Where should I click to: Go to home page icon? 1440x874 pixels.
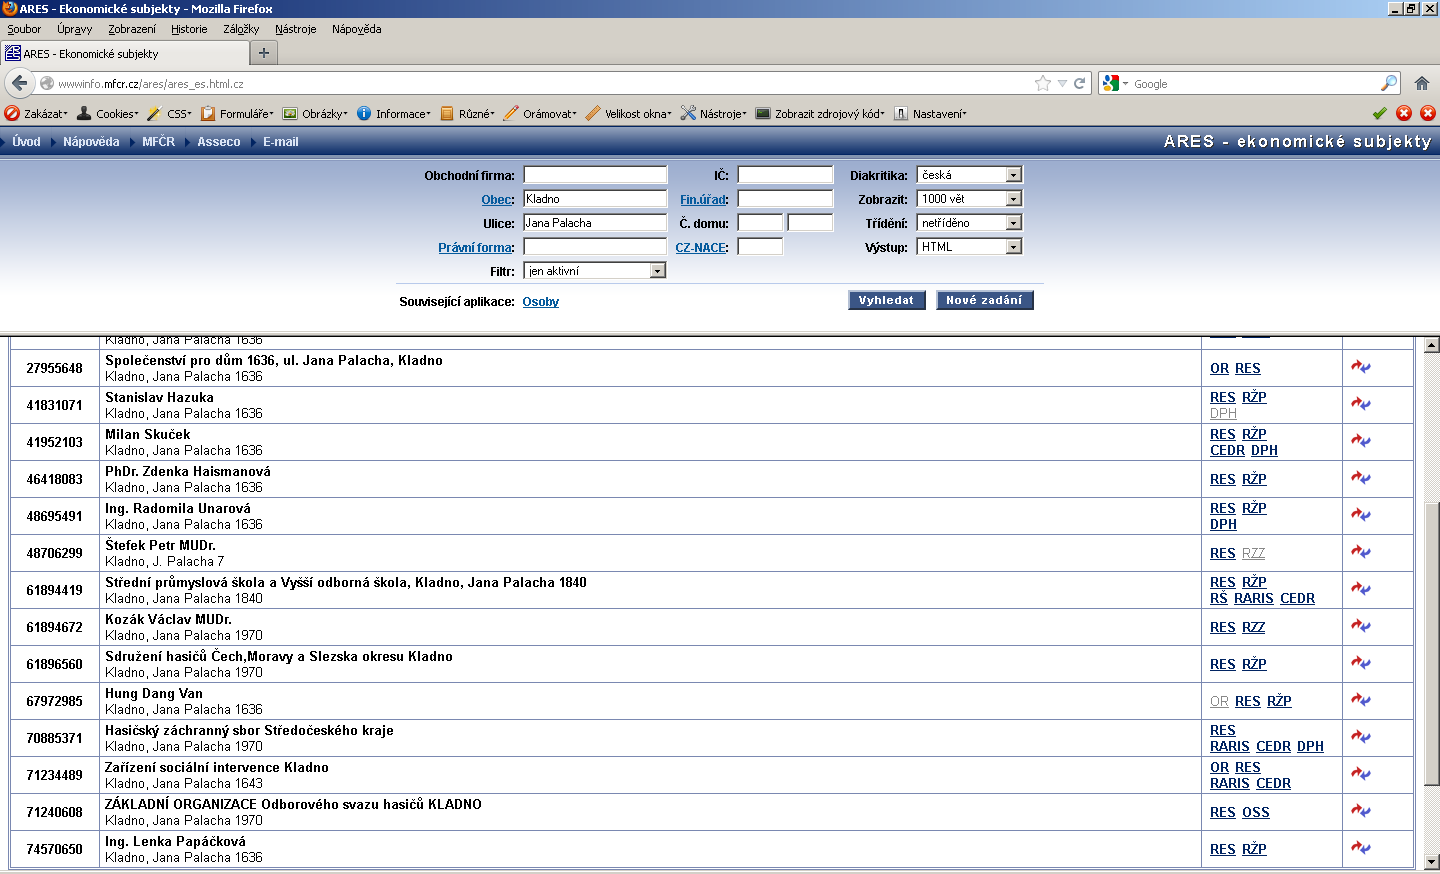tap(1421, 84)
